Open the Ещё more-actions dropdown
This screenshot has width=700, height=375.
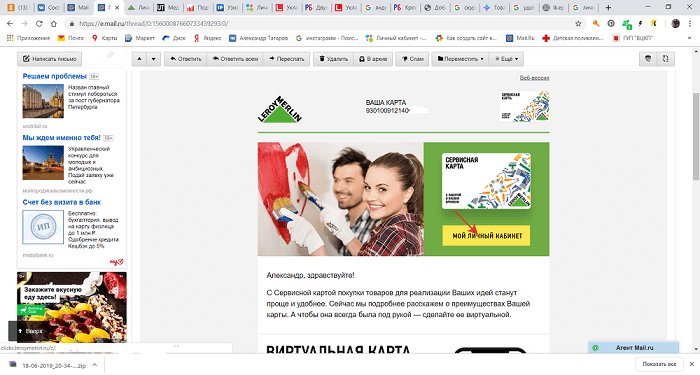506,58
